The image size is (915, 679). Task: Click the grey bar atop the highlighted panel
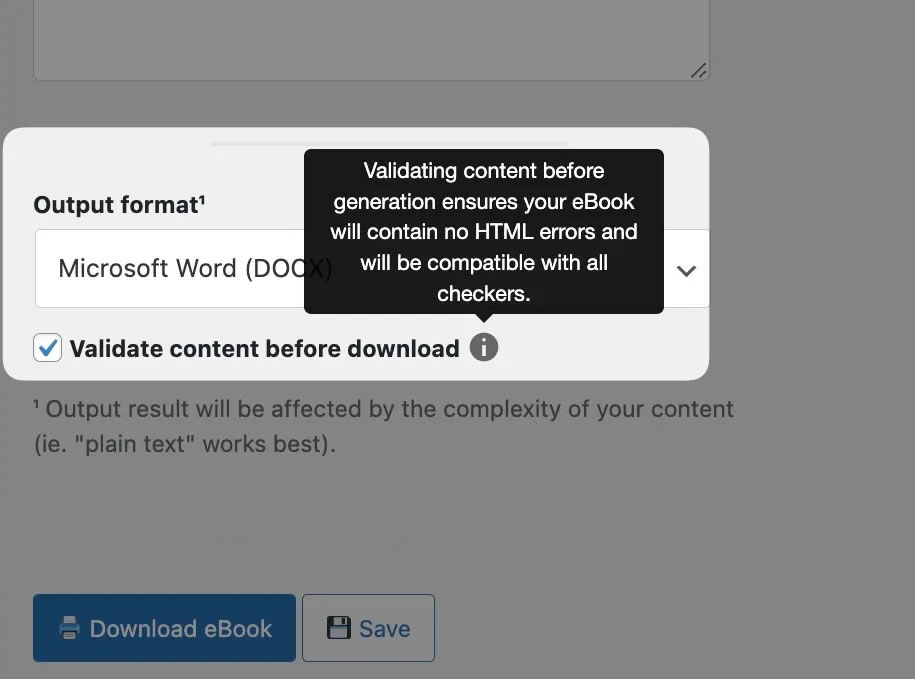pos(389,143)
